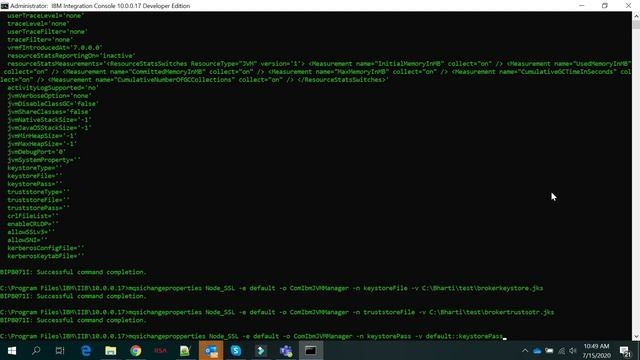Switch to Outlook on the taskbar
The height and width of the screenshot is (360, 640).
tap(211, 351)
